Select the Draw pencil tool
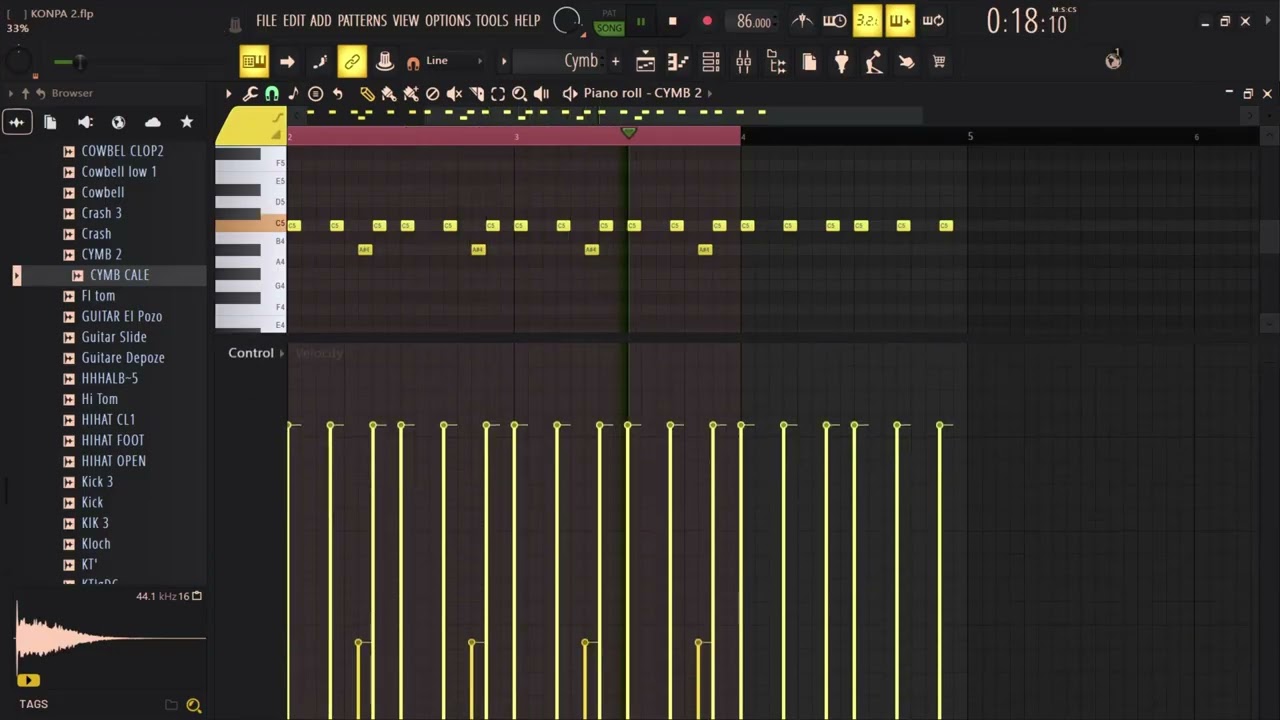 [x=367, y=93]
